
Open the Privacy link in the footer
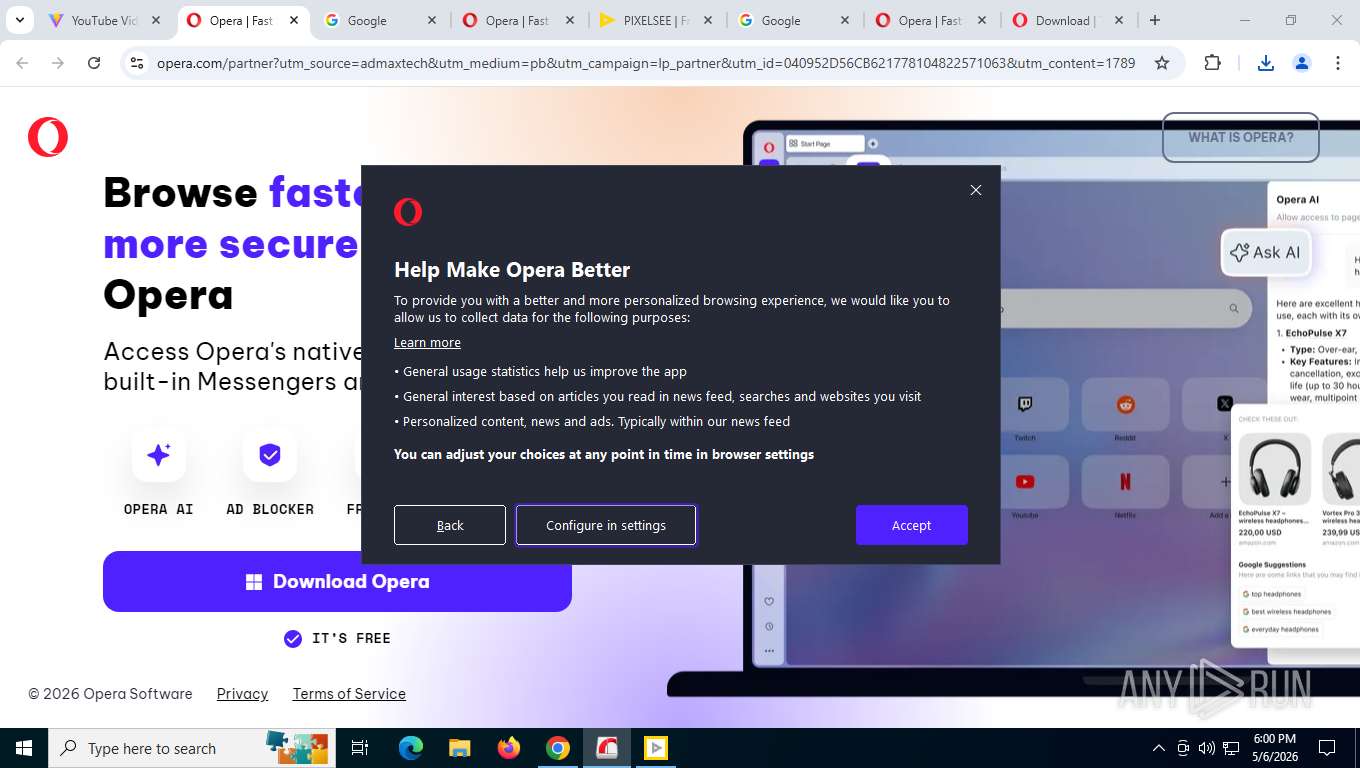click(242, 693)
